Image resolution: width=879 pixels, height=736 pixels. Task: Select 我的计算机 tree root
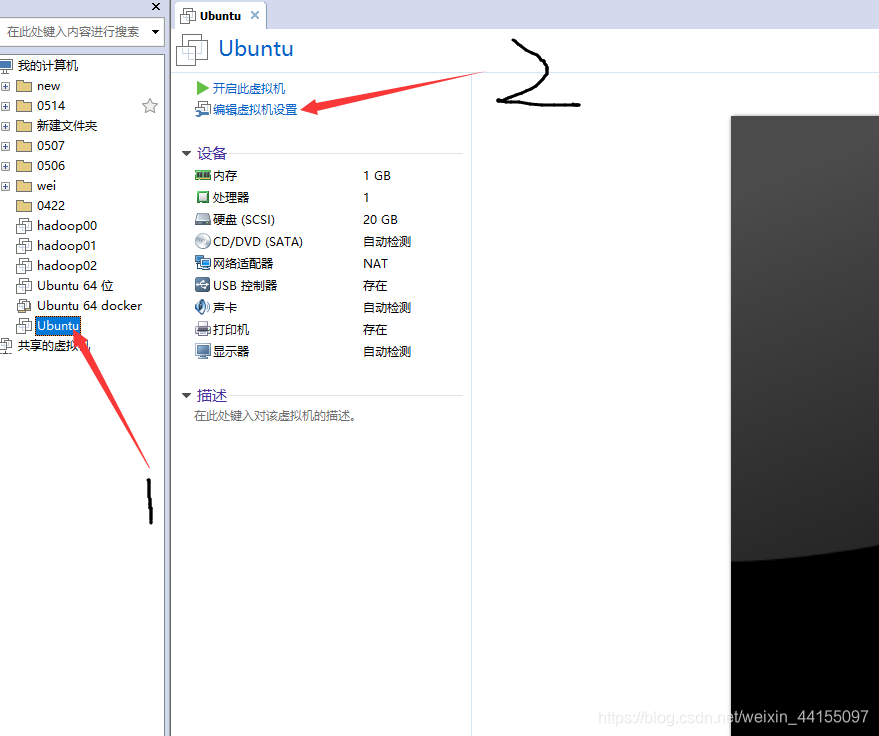tap(48, 66)
